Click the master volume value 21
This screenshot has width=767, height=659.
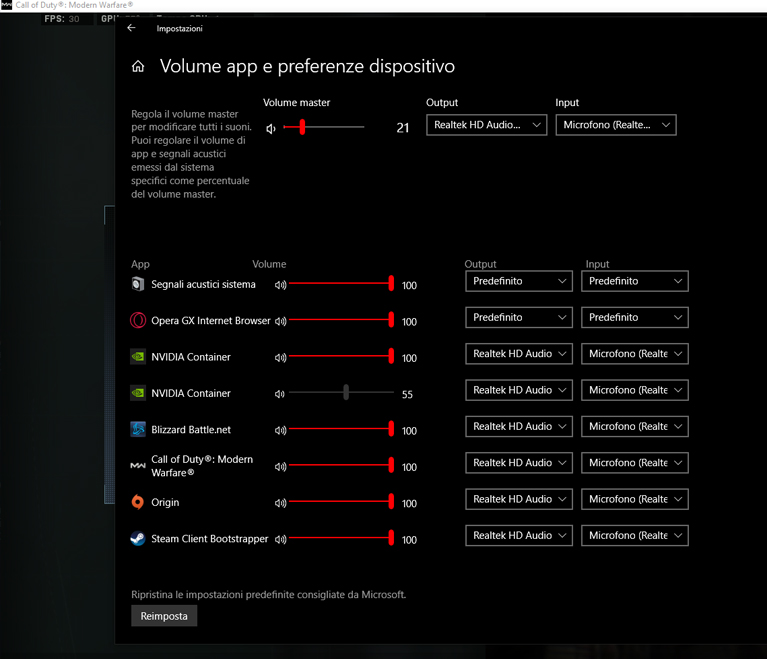point(403,128)
